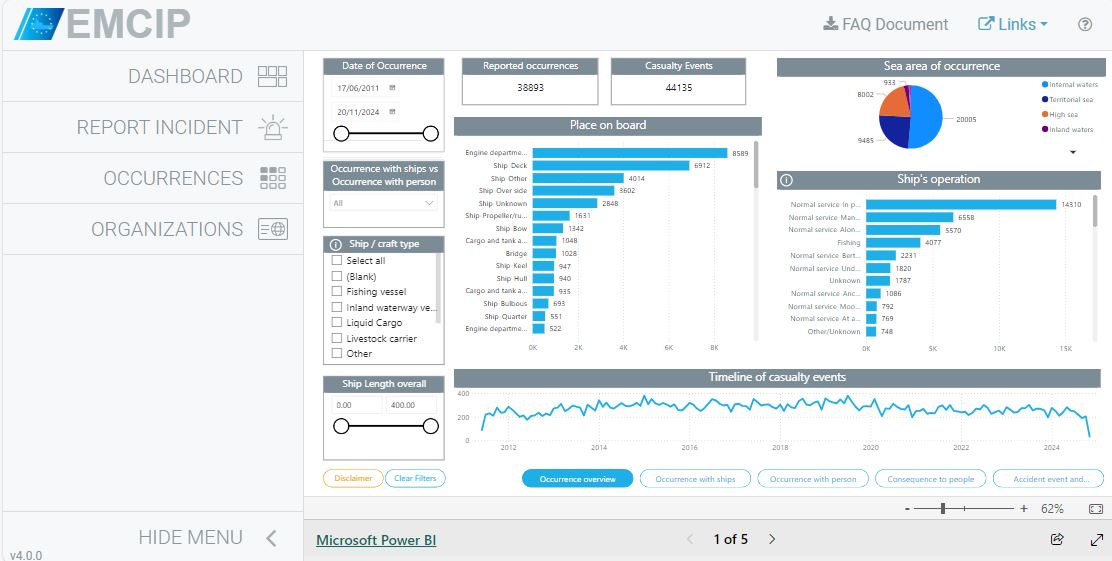Screen dimensions: 1112x561
Task: Open the Report Incident menu item
Action: click(152, 128)
